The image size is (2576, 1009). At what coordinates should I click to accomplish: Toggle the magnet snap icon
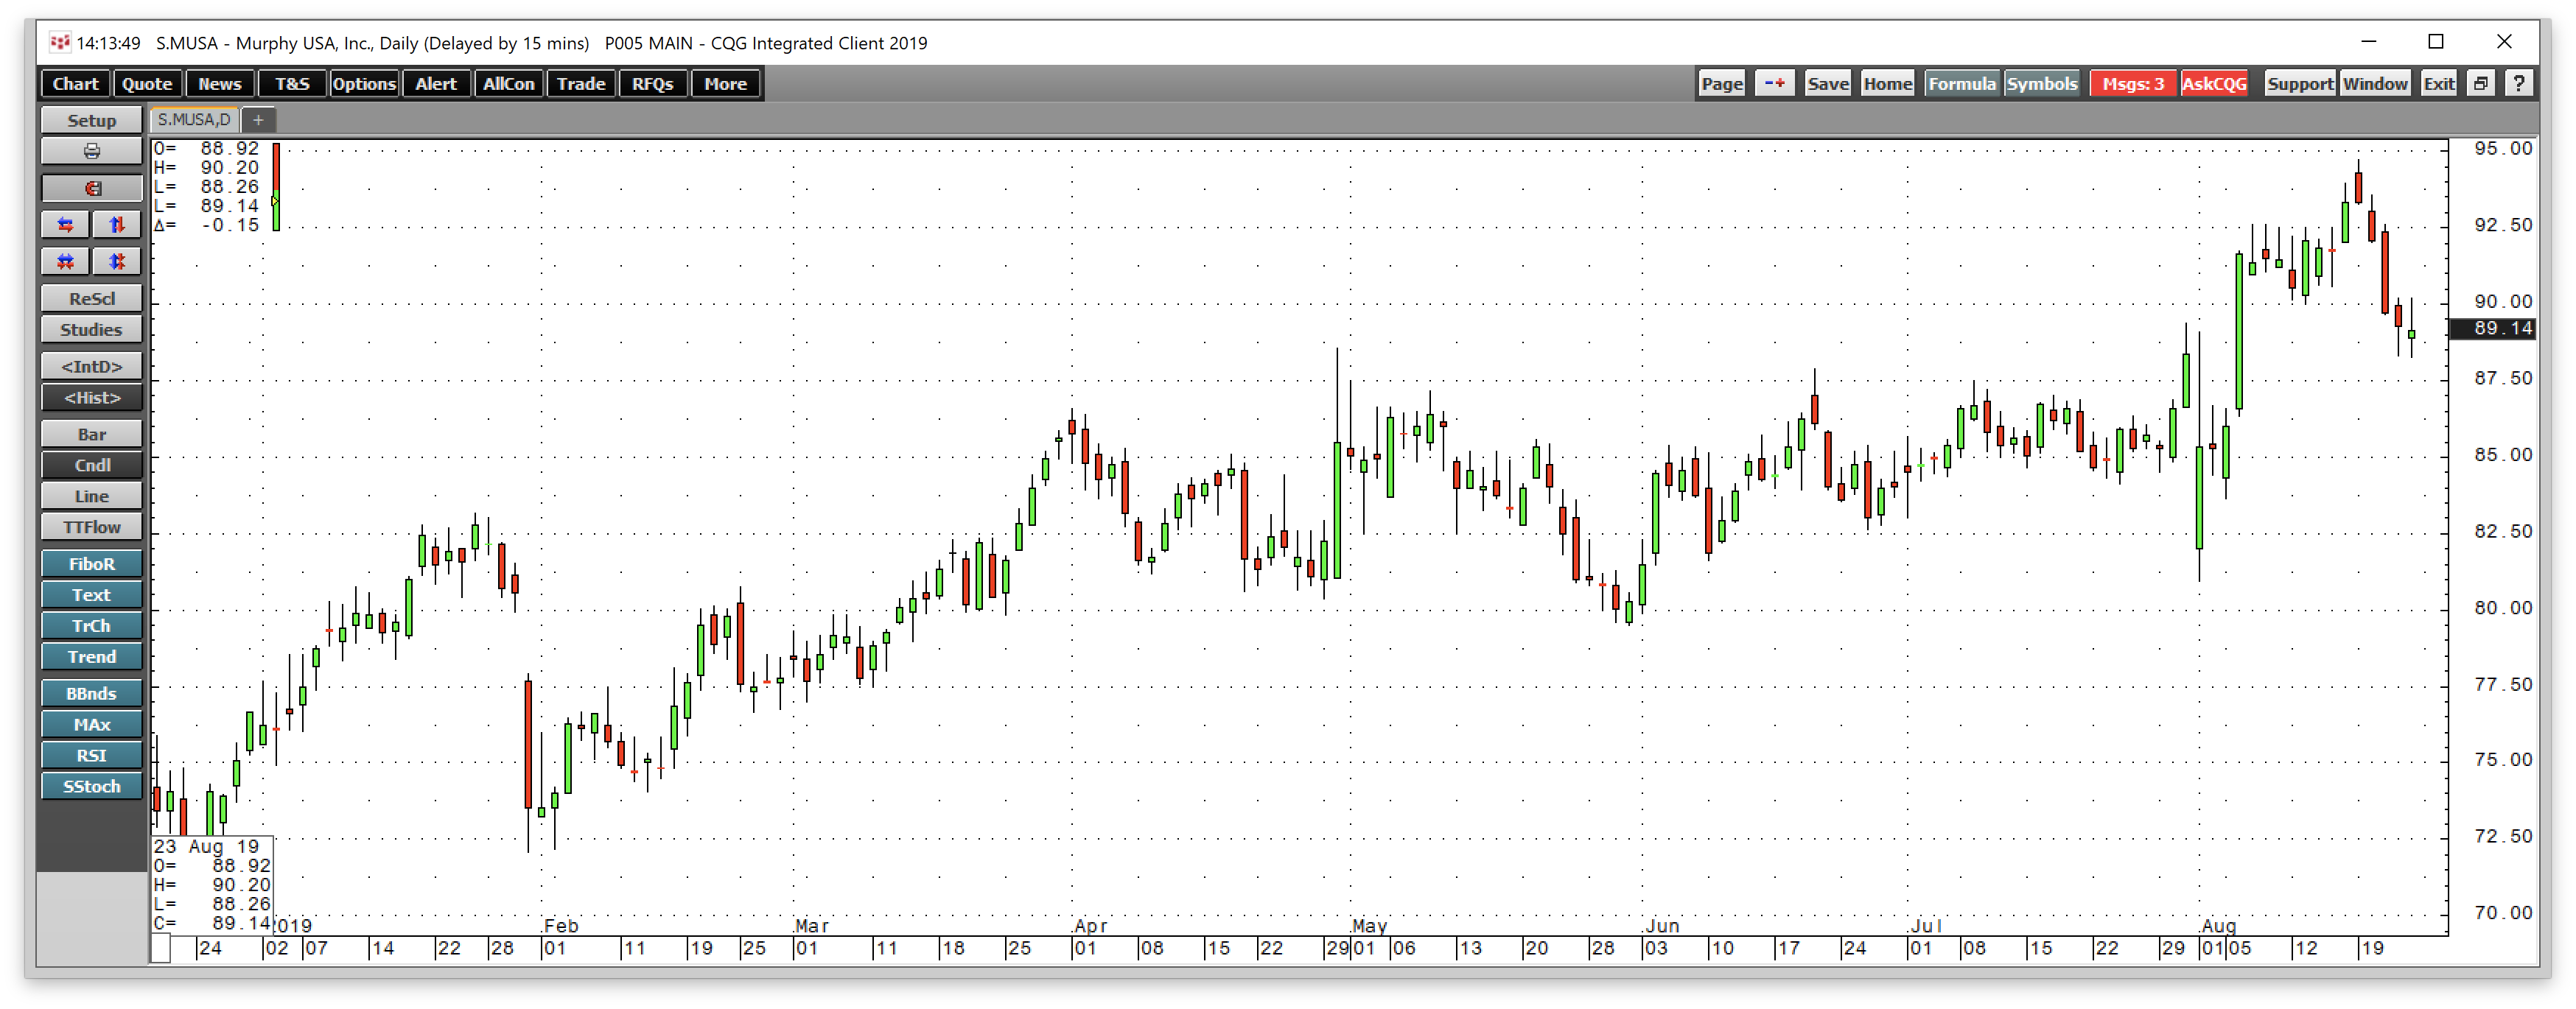coord(91,187)
